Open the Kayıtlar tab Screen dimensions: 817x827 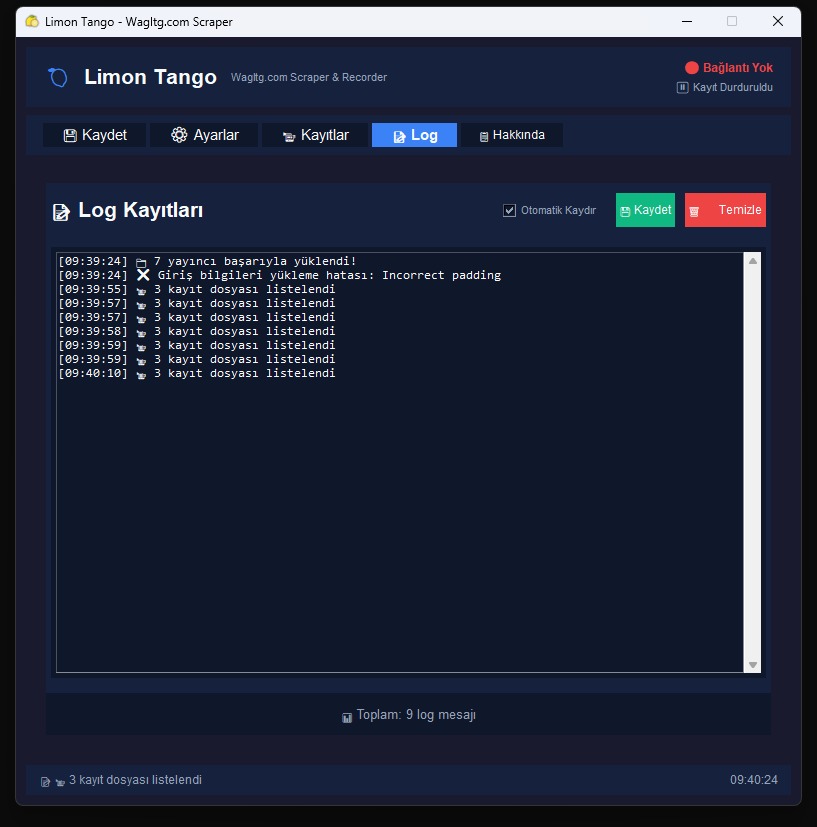click(315, 135)
